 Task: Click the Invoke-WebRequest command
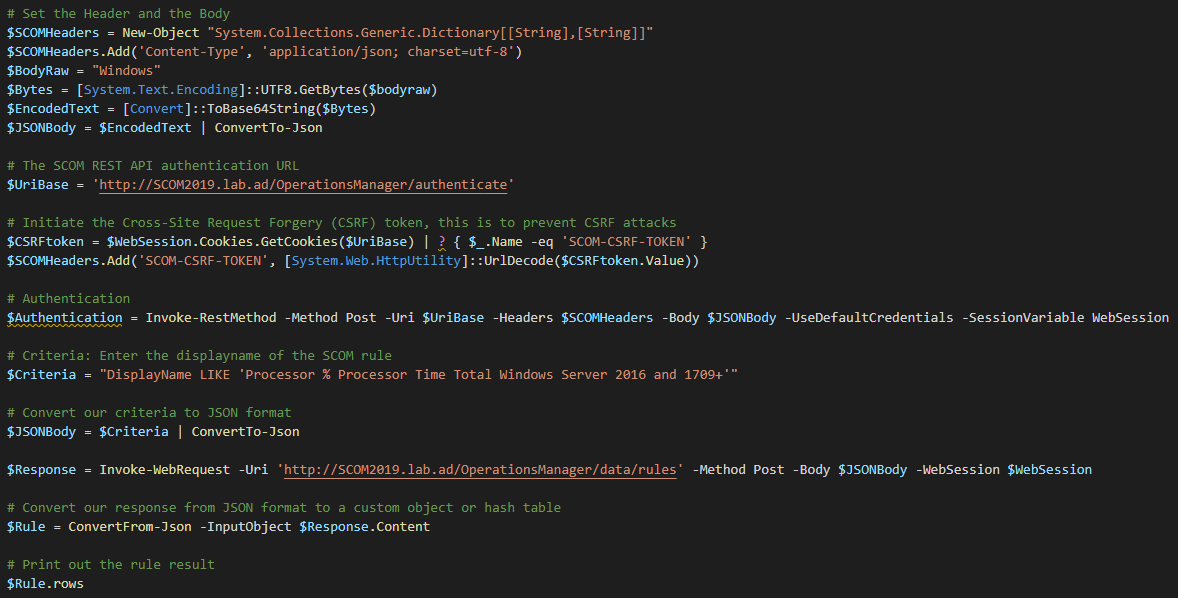point(165,470)
